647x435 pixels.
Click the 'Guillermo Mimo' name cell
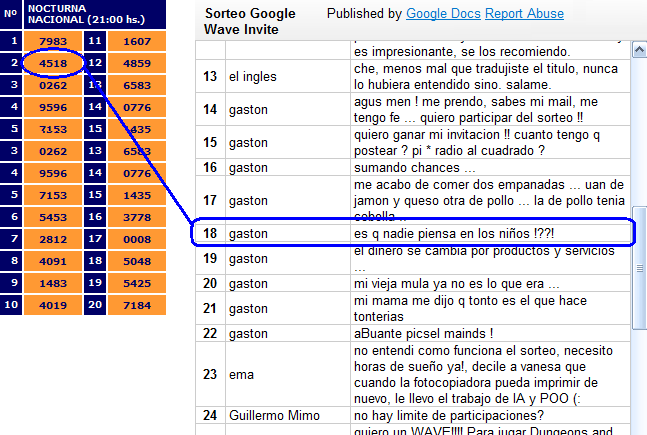(288, 415)
